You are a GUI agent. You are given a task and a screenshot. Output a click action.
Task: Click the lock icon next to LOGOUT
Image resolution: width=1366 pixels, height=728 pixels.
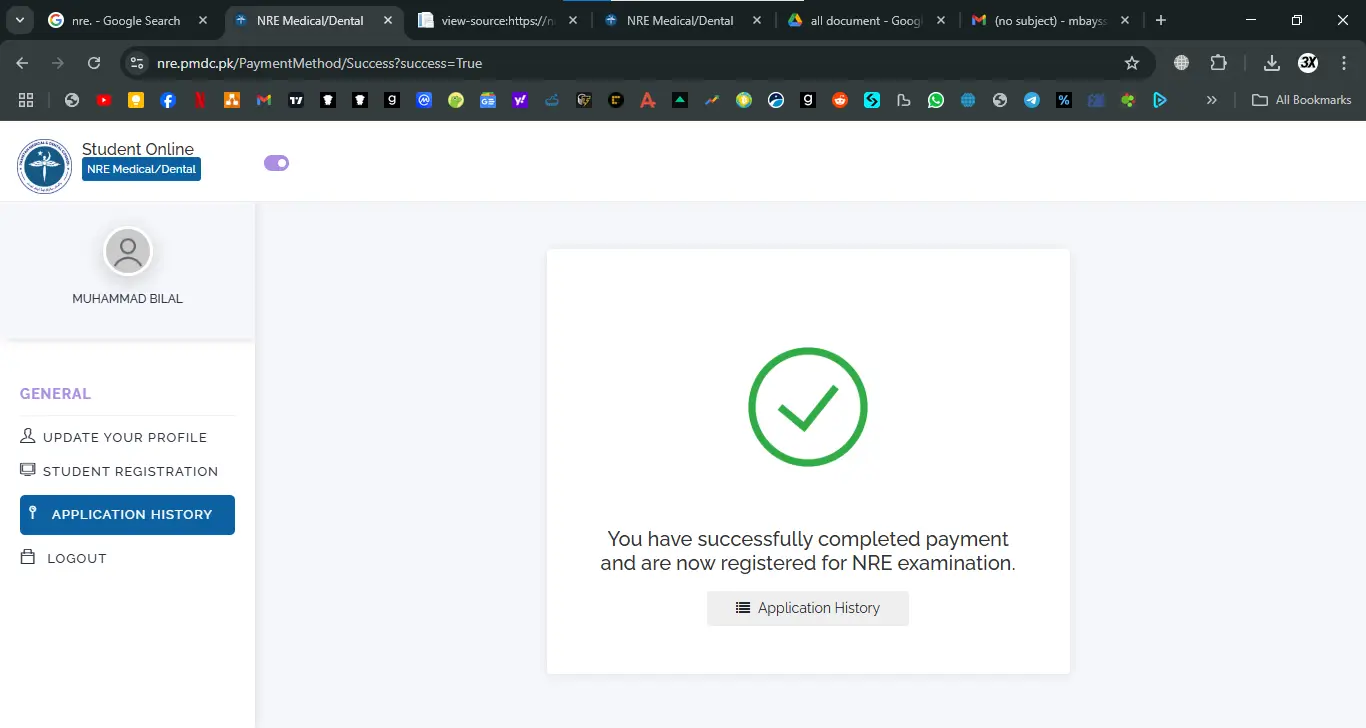point(26,557)
